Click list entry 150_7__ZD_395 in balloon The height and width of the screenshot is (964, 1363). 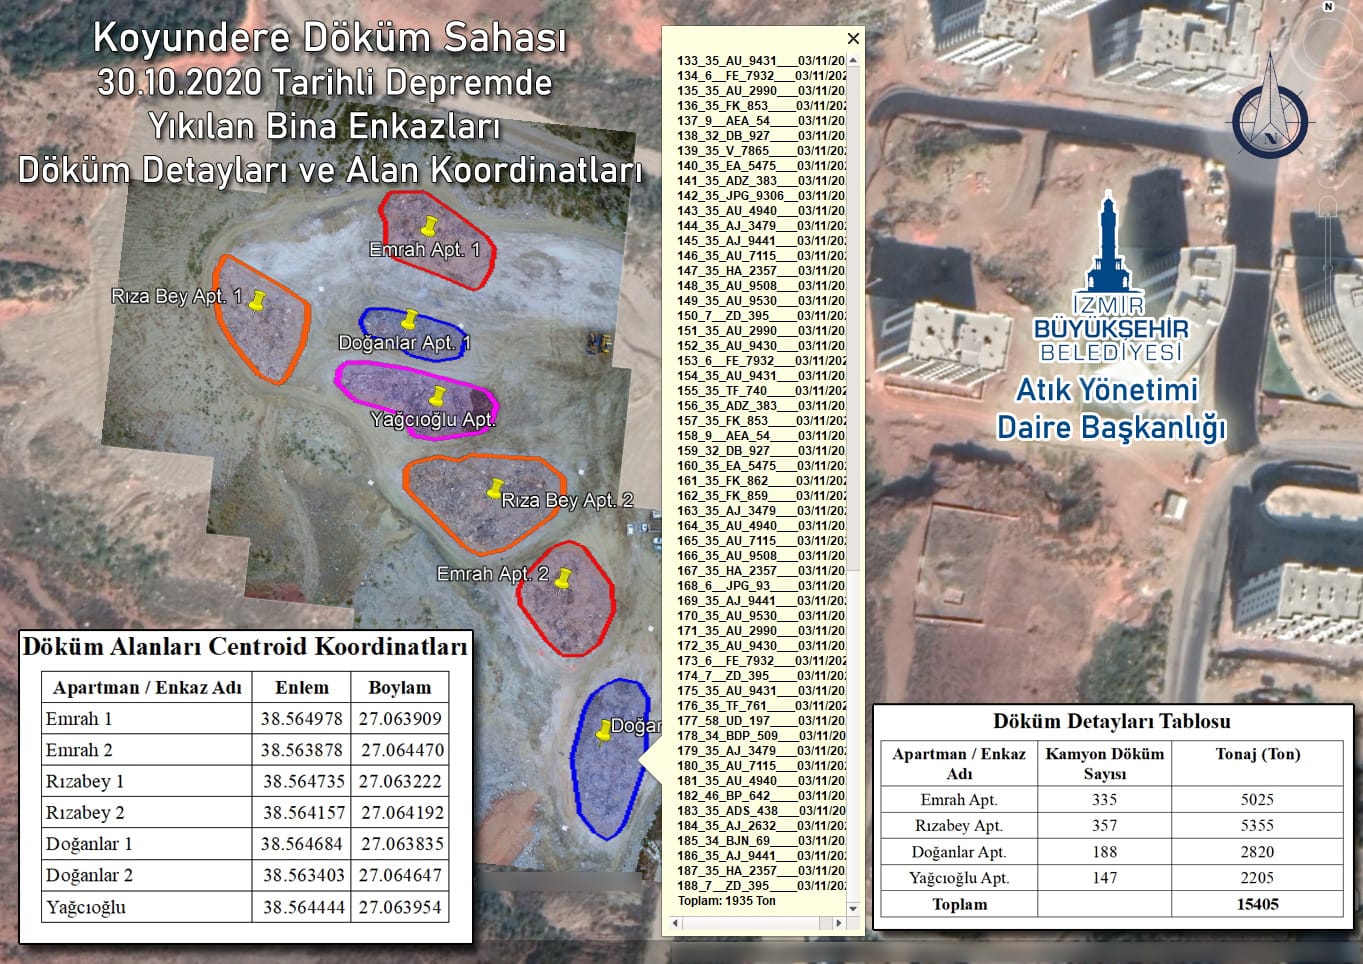[761, 316]
